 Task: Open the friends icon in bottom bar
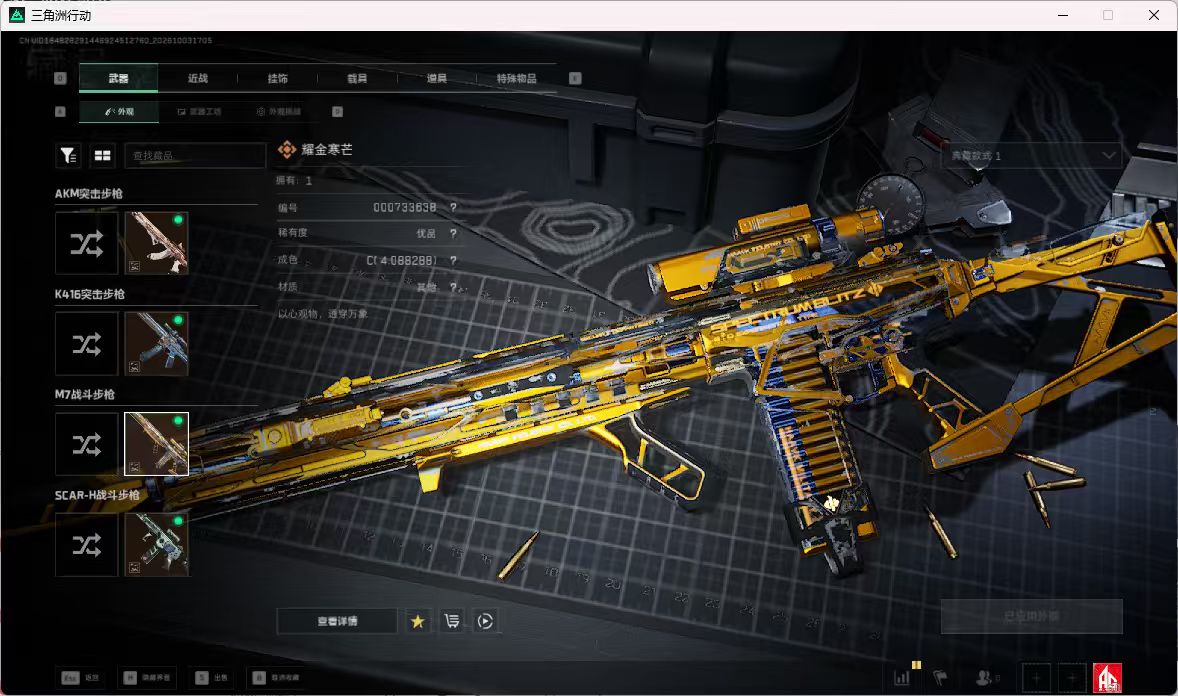pyautogui.click(x=983, y=678)
